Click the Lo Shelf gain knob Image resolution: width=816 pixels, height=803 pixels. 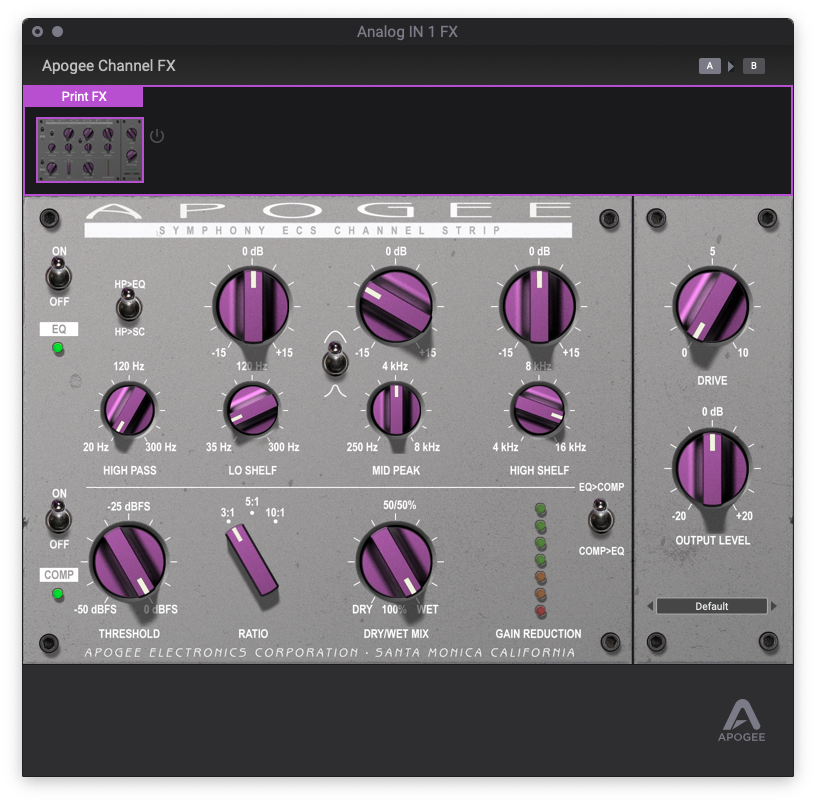252,306
